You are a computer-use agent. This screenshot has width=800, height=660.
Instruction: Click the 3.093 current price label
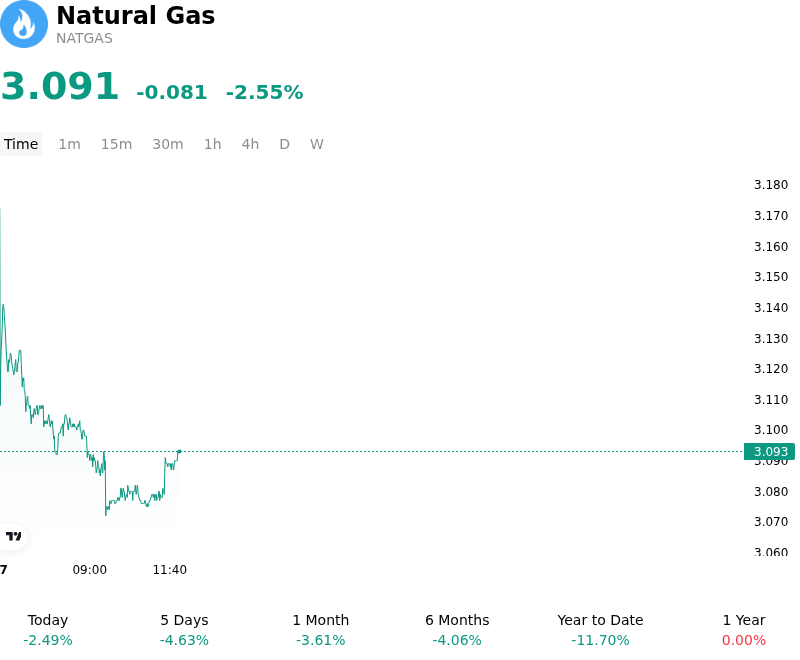pyautogui.click(x=769, y=451)
